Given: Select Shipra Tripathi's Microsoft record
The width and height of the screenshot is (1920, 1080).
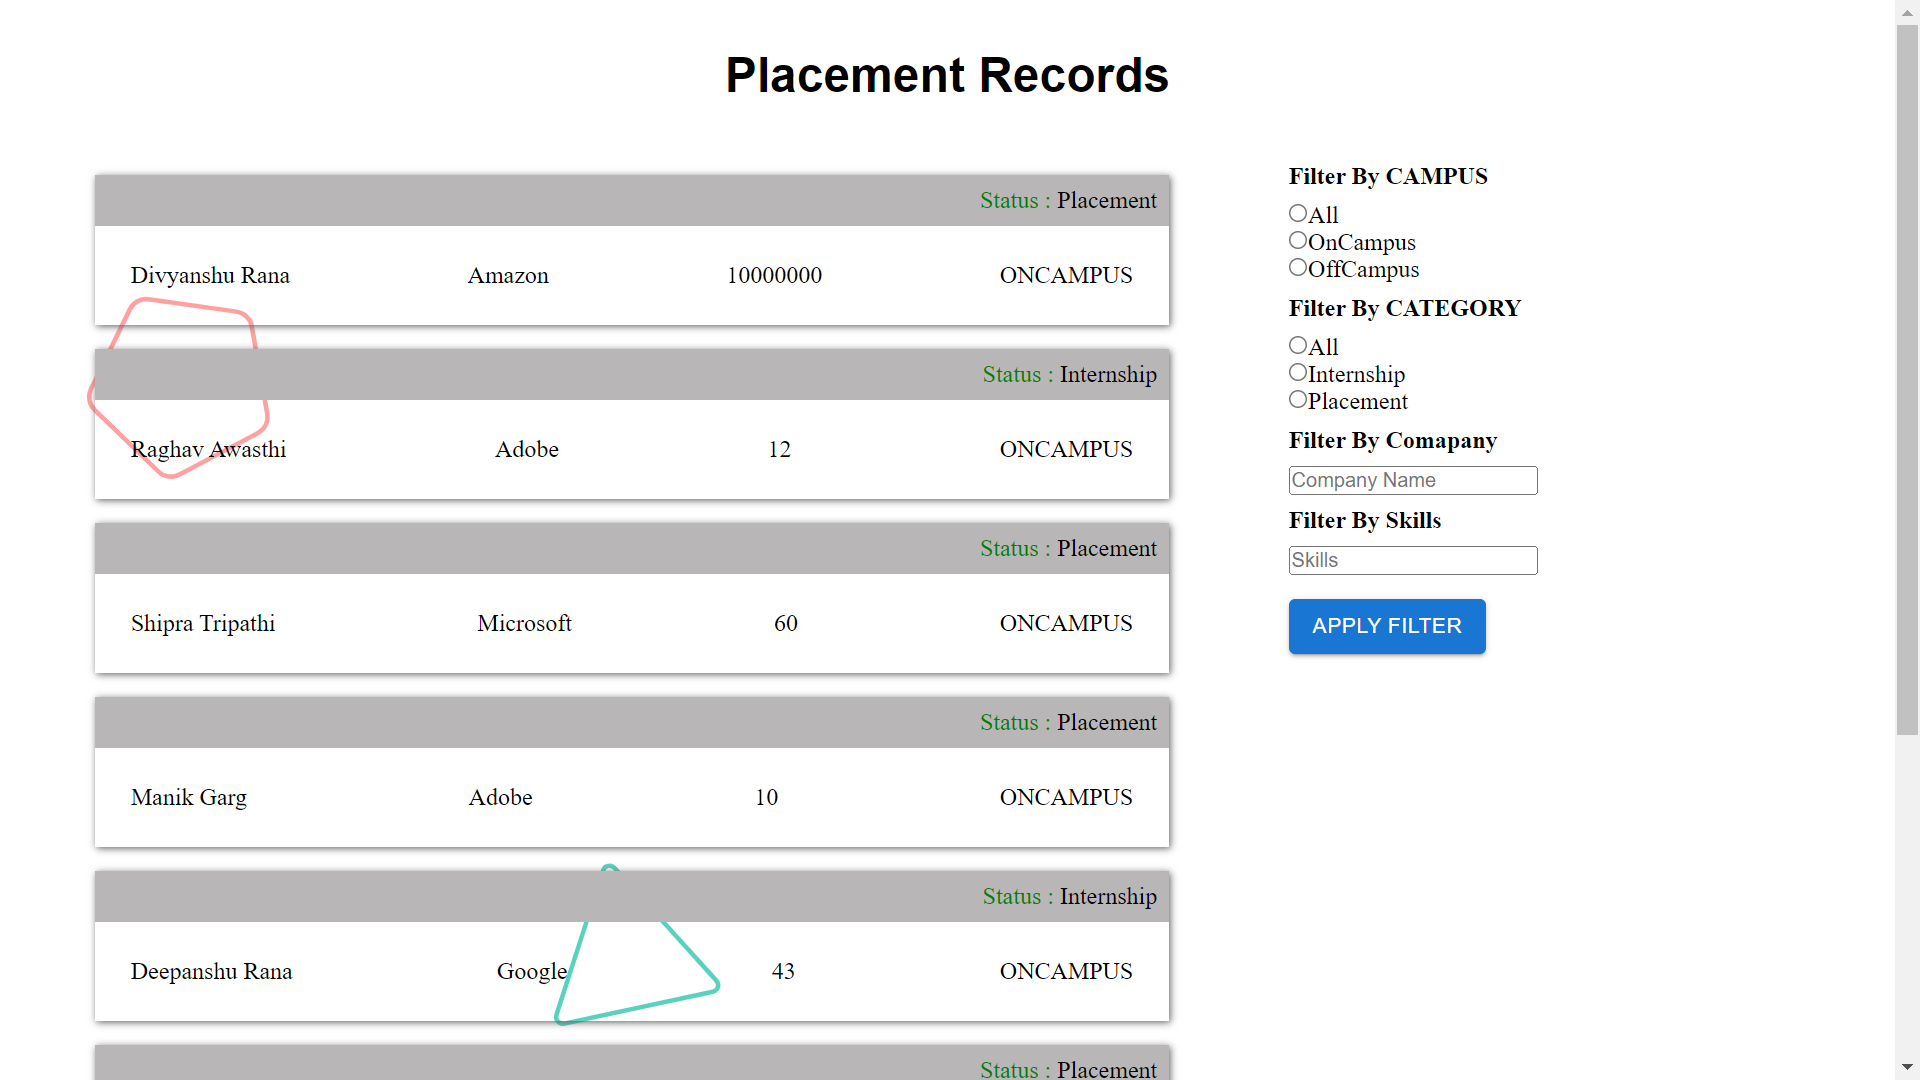Looking at the screenshot, I should coord(524,624).
